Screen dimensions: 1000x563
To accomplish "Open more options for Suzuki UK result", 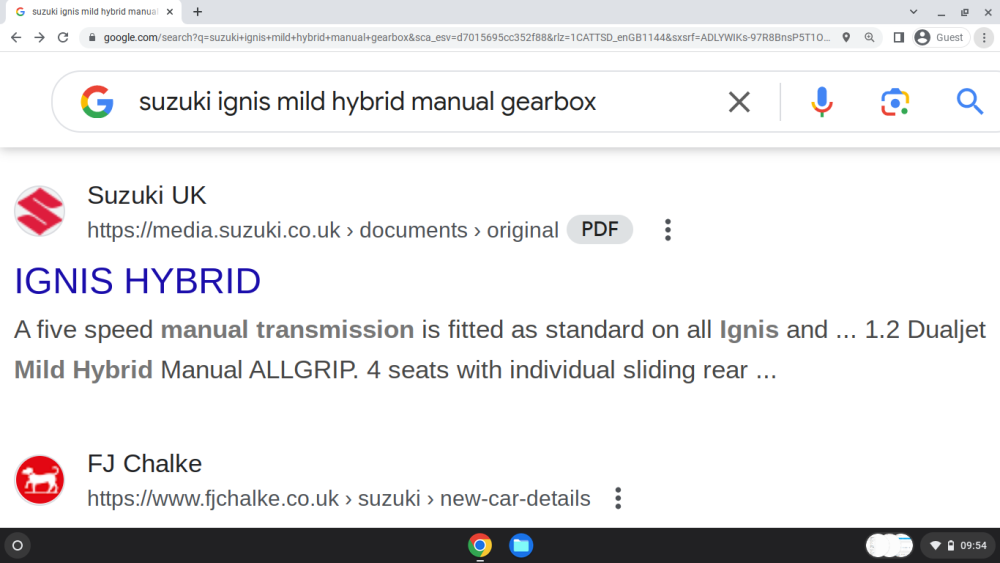I will click(x=668, y=230).
